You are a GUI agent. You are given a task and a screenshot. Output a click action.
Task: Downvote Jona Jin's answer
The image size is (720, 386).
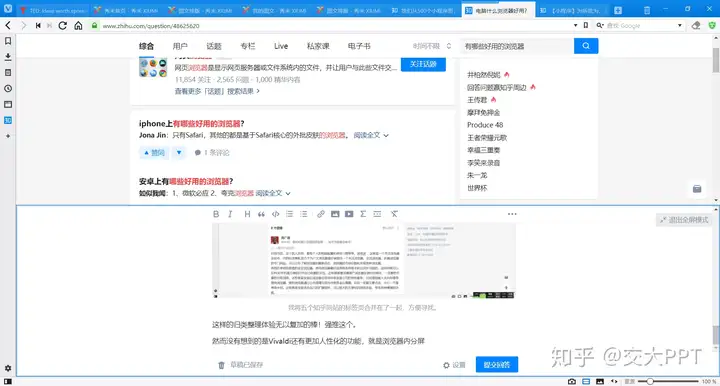(x=179, y=153)
